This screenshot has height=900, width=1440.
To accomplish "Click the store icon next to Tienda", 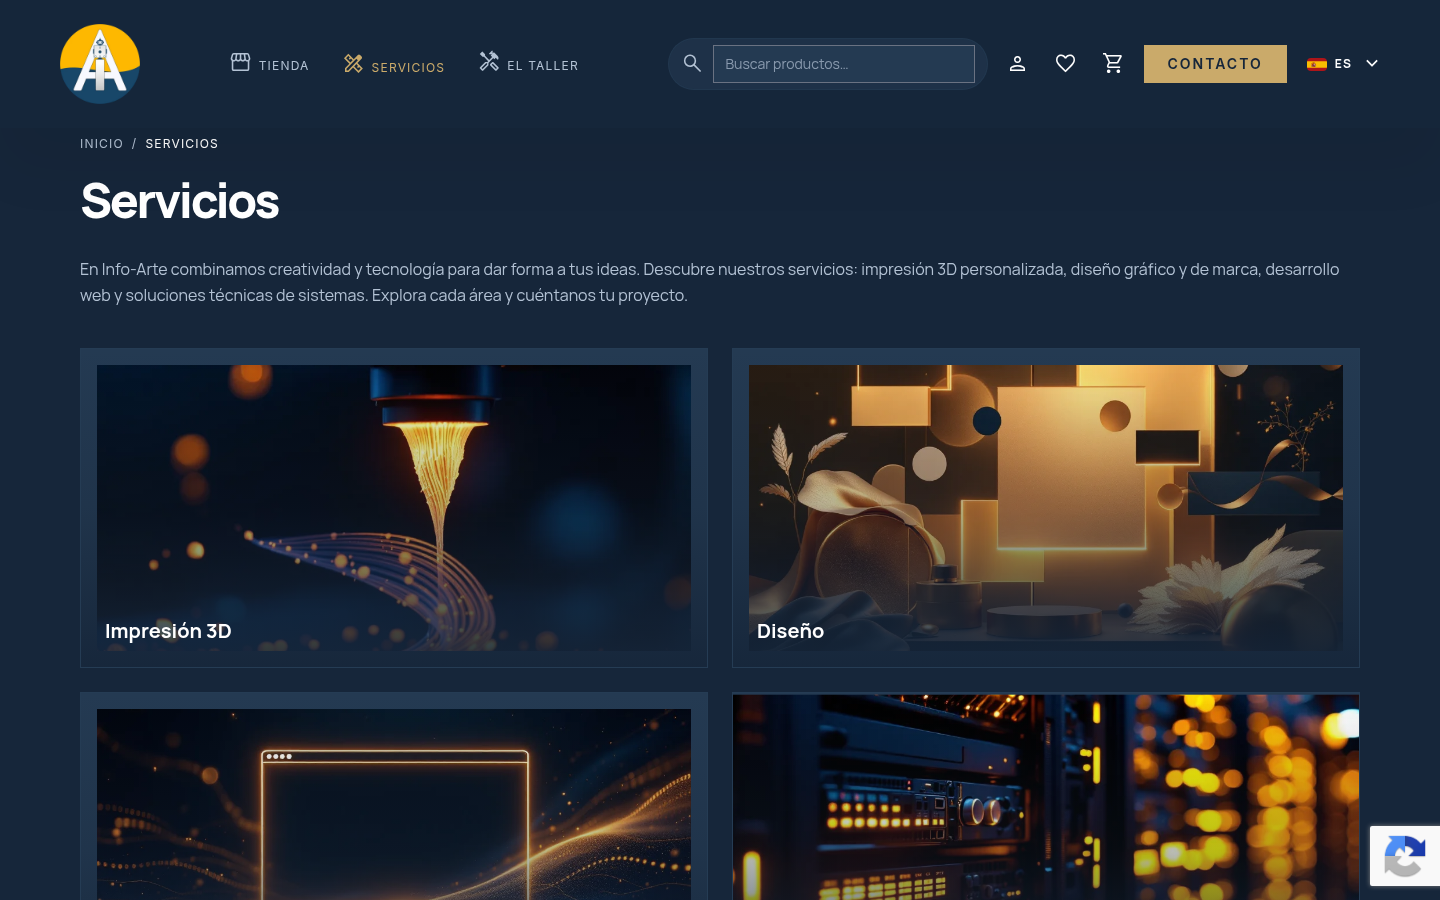I will pyautogui.click(x=240, y=62).
